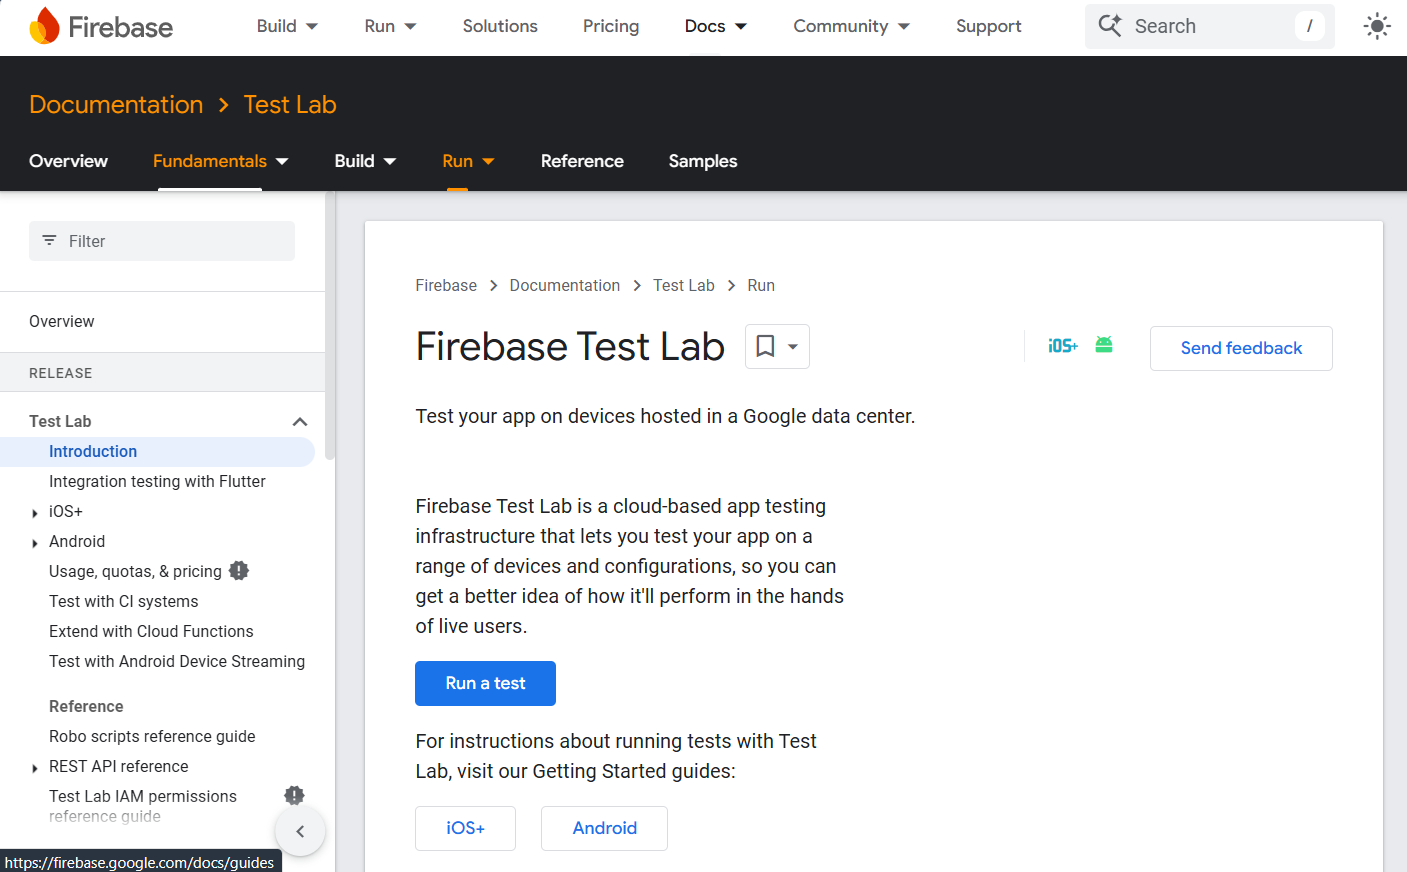
Task: Click the Firebase breadcrumb link
Action: [x=446, y=285]
